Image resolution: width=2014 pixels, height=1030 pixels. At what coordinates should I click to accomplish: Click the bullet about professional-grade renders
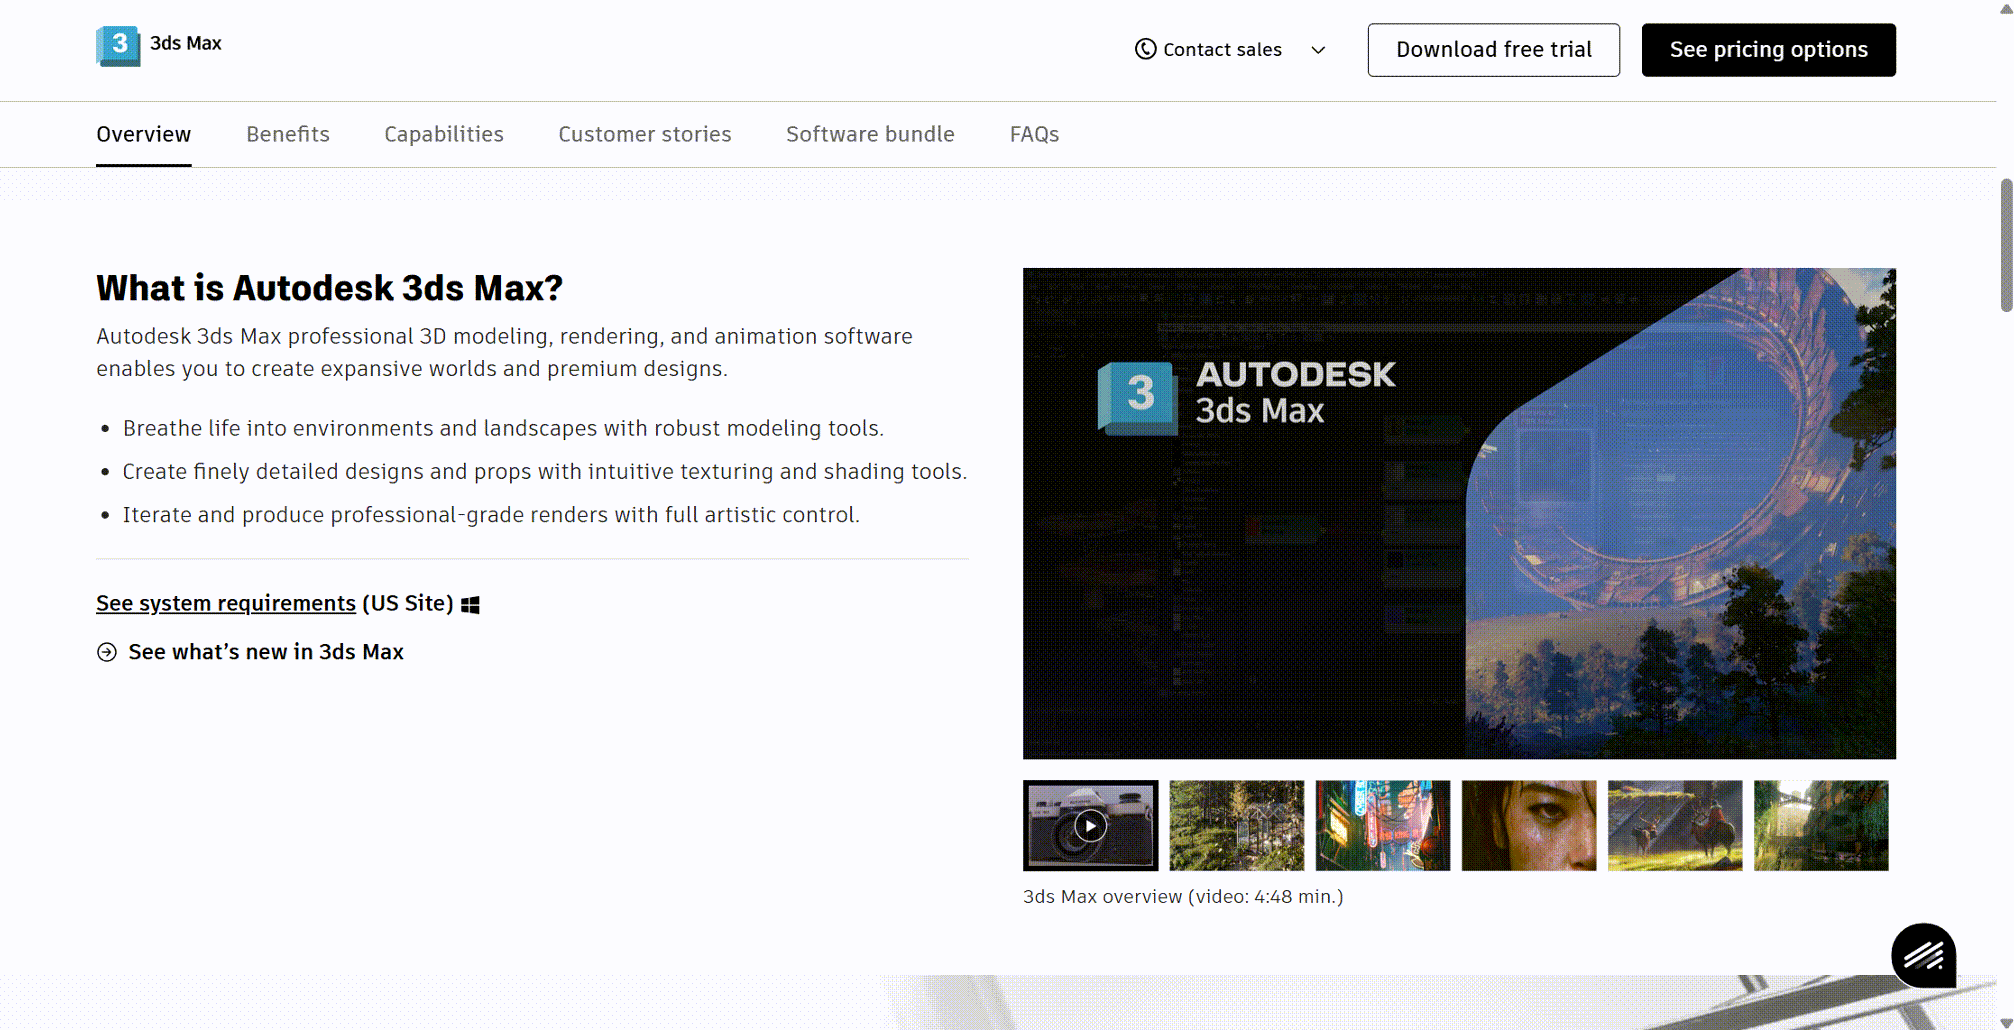pyautogui.click(x=491, y=515)
